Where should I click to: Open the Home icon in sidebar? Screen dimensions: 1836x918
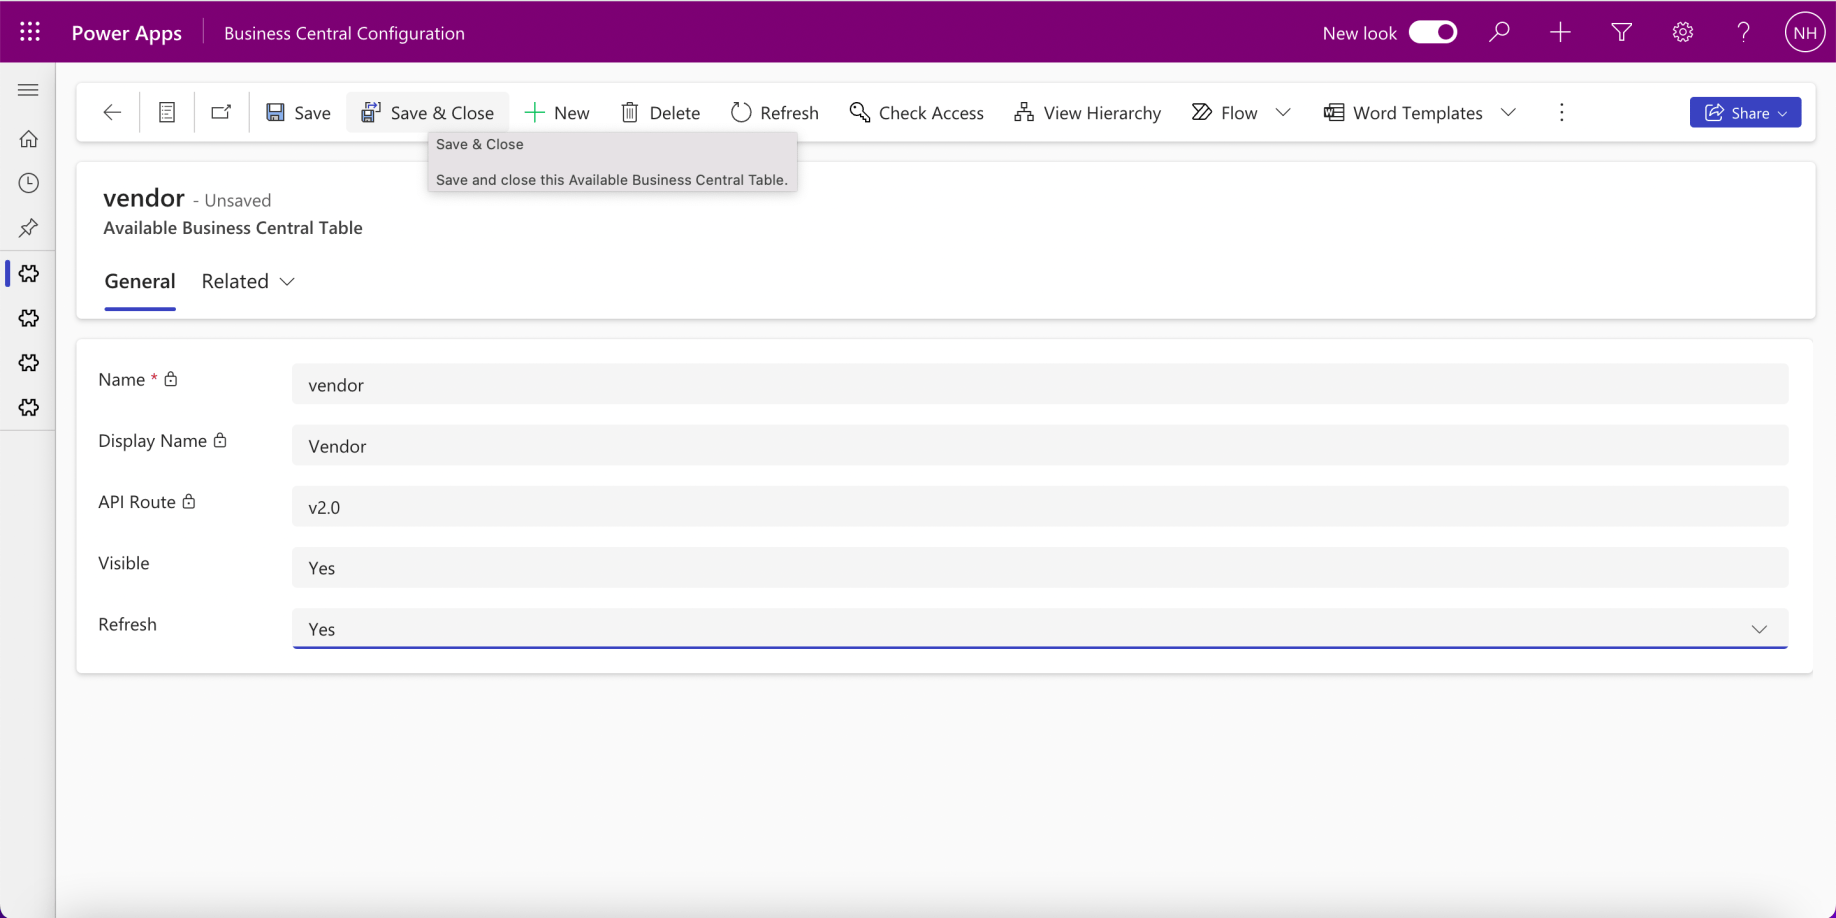[28, 139]
